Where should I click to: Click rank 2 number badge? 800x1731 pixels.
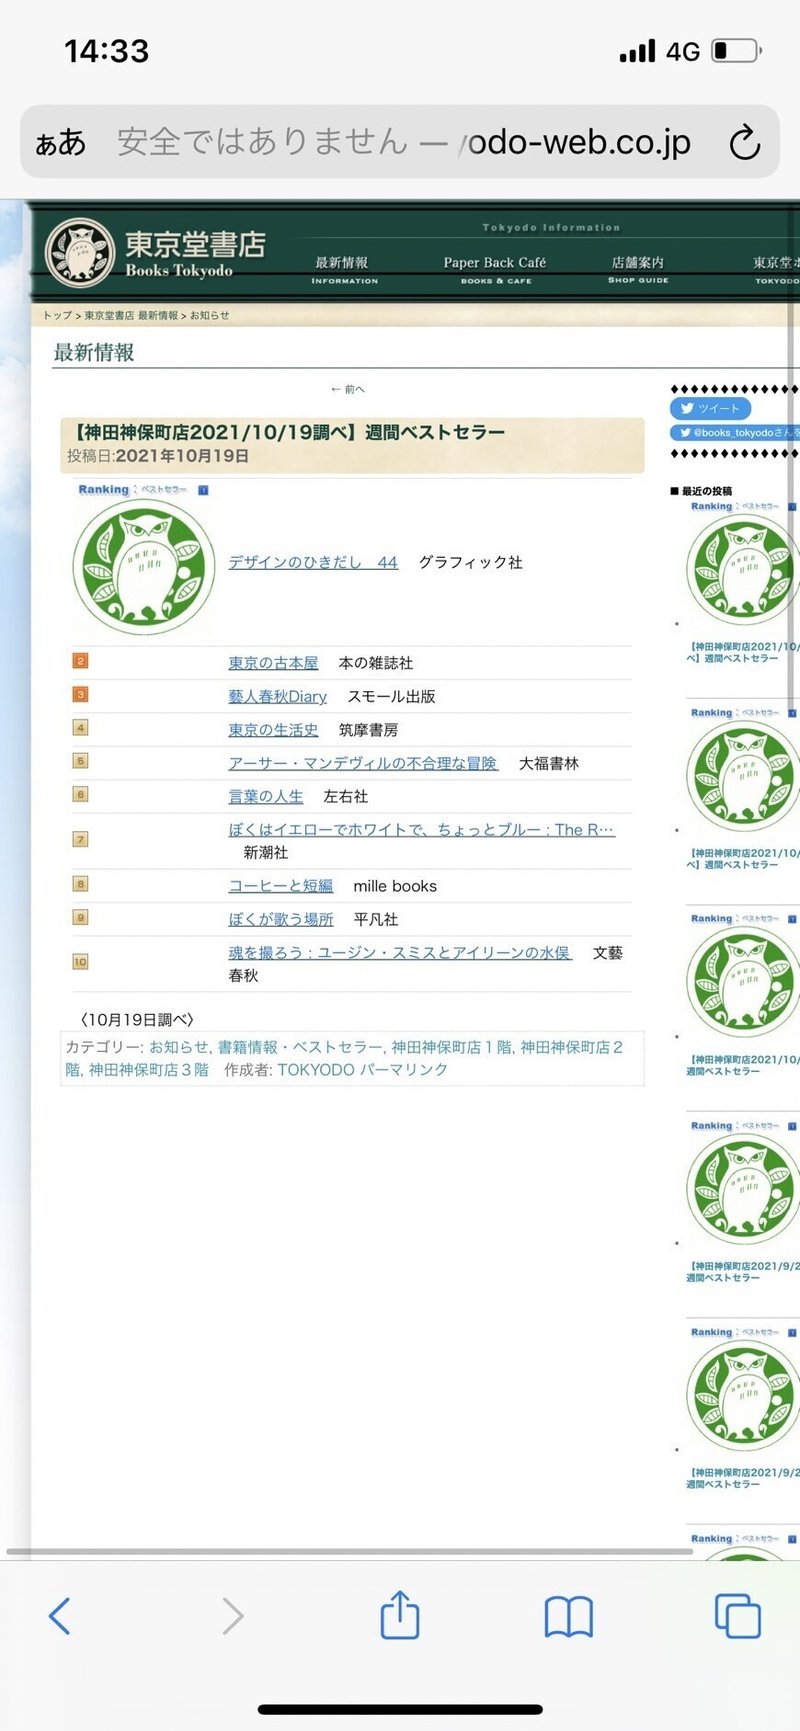point(81,661)
